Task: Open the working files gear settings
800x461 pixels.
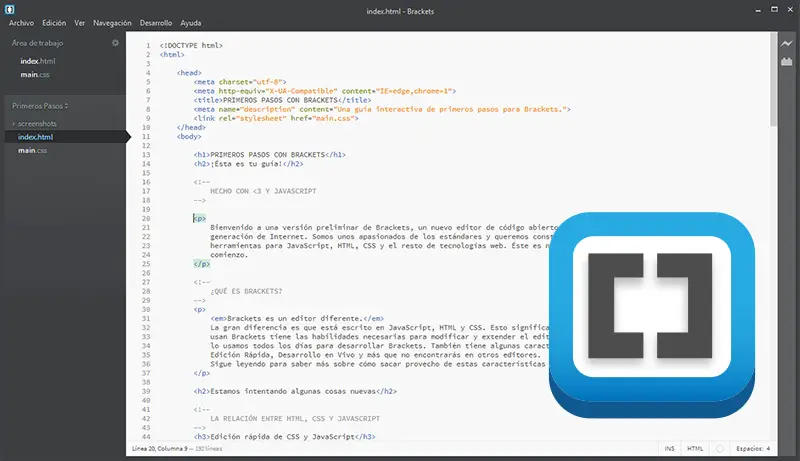Action: click(115, 43)
